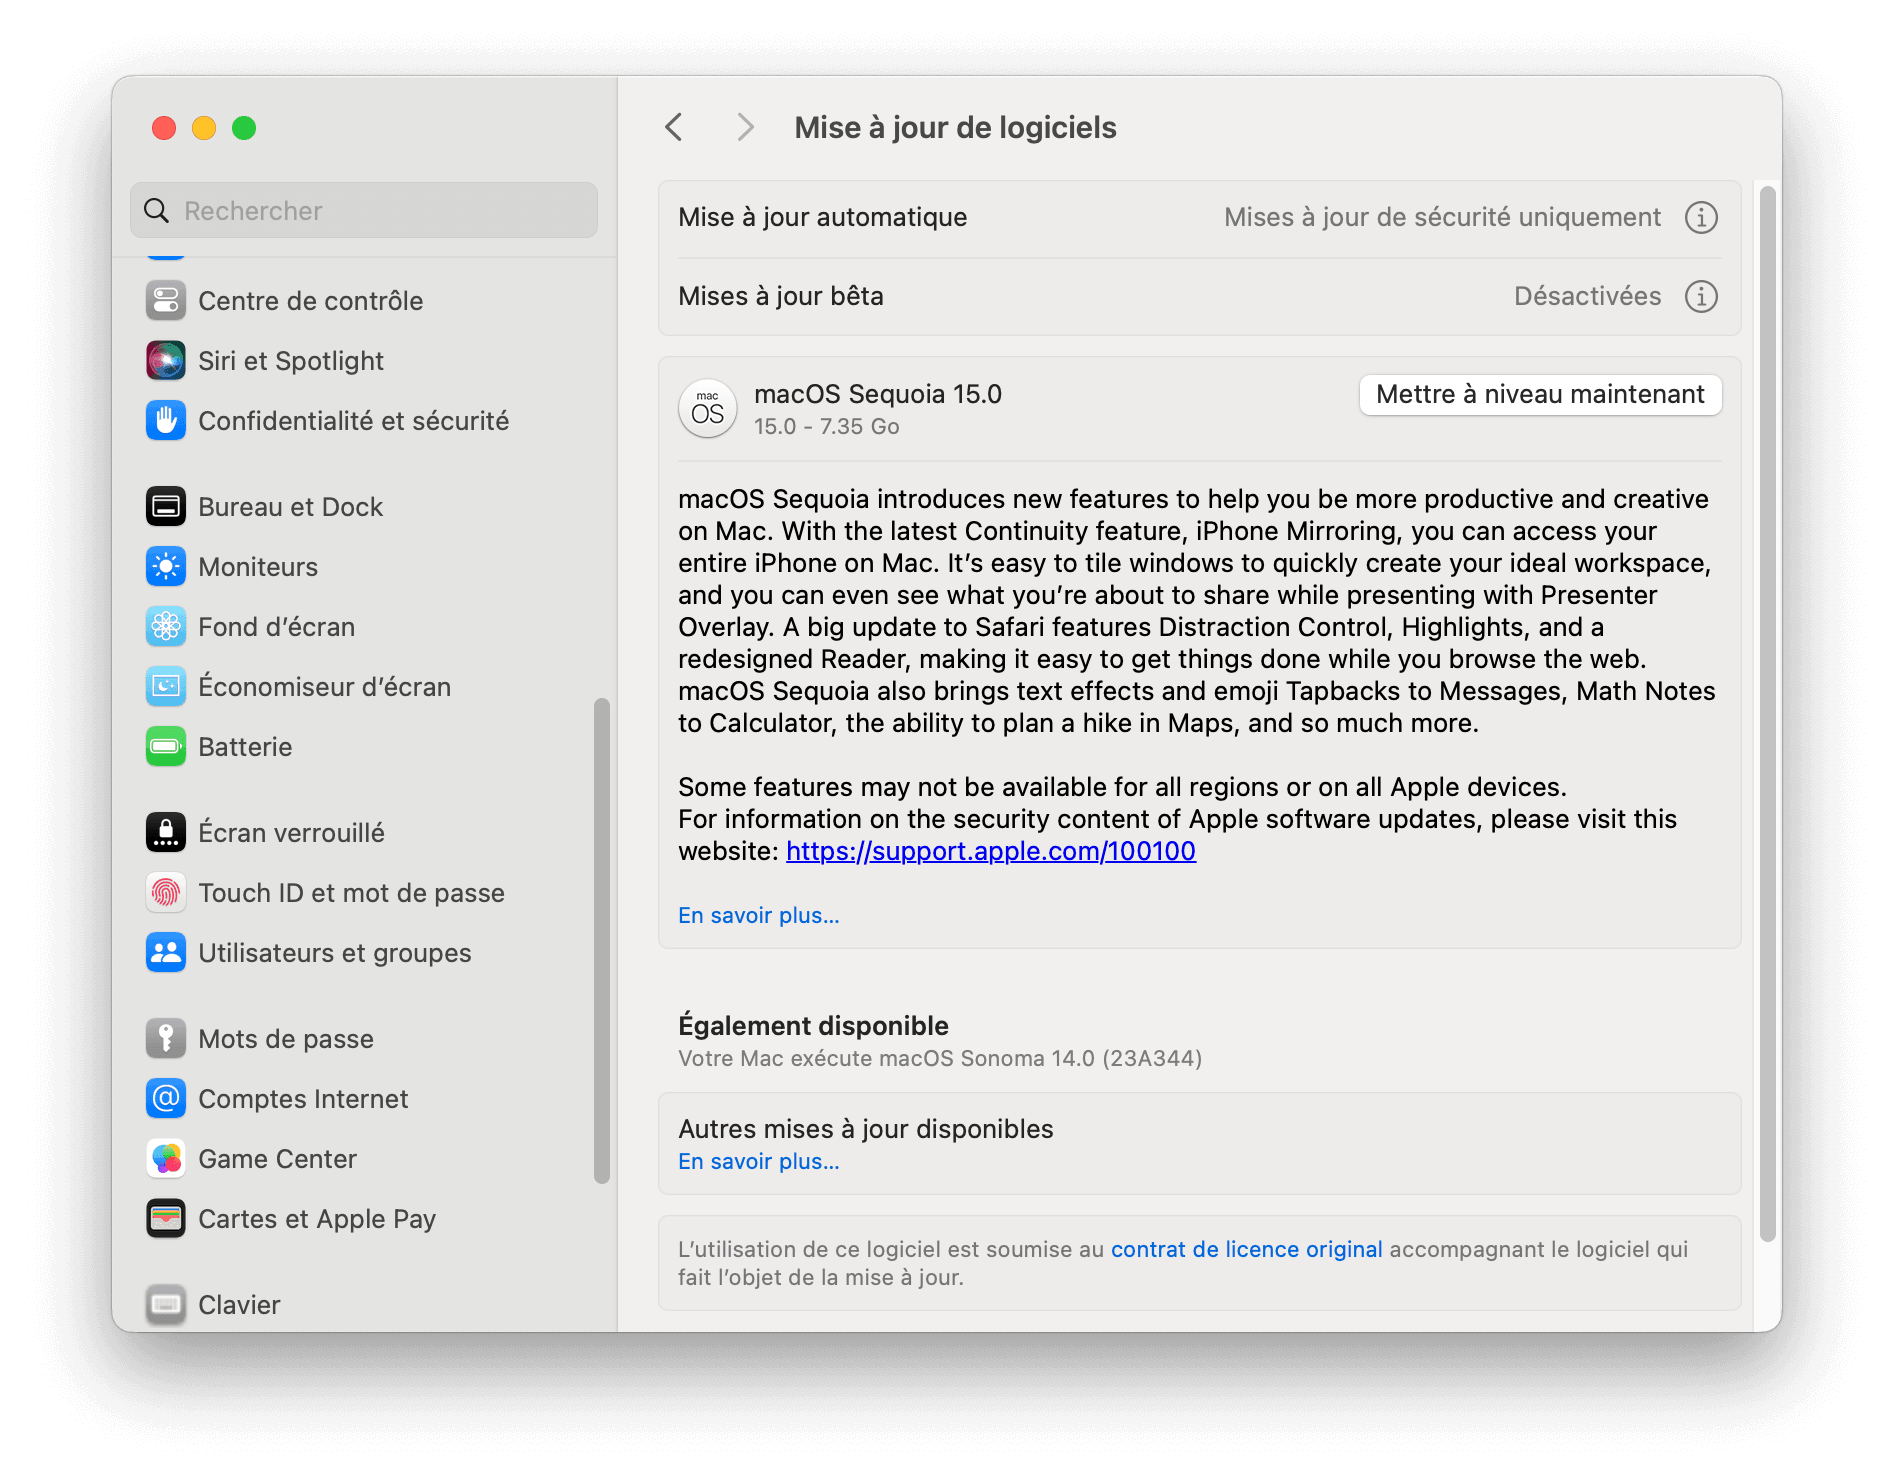This screenshot has width=1894, height=1480.
Task: Click the Écran verrouillé lock icon
Action: (166, 833)
